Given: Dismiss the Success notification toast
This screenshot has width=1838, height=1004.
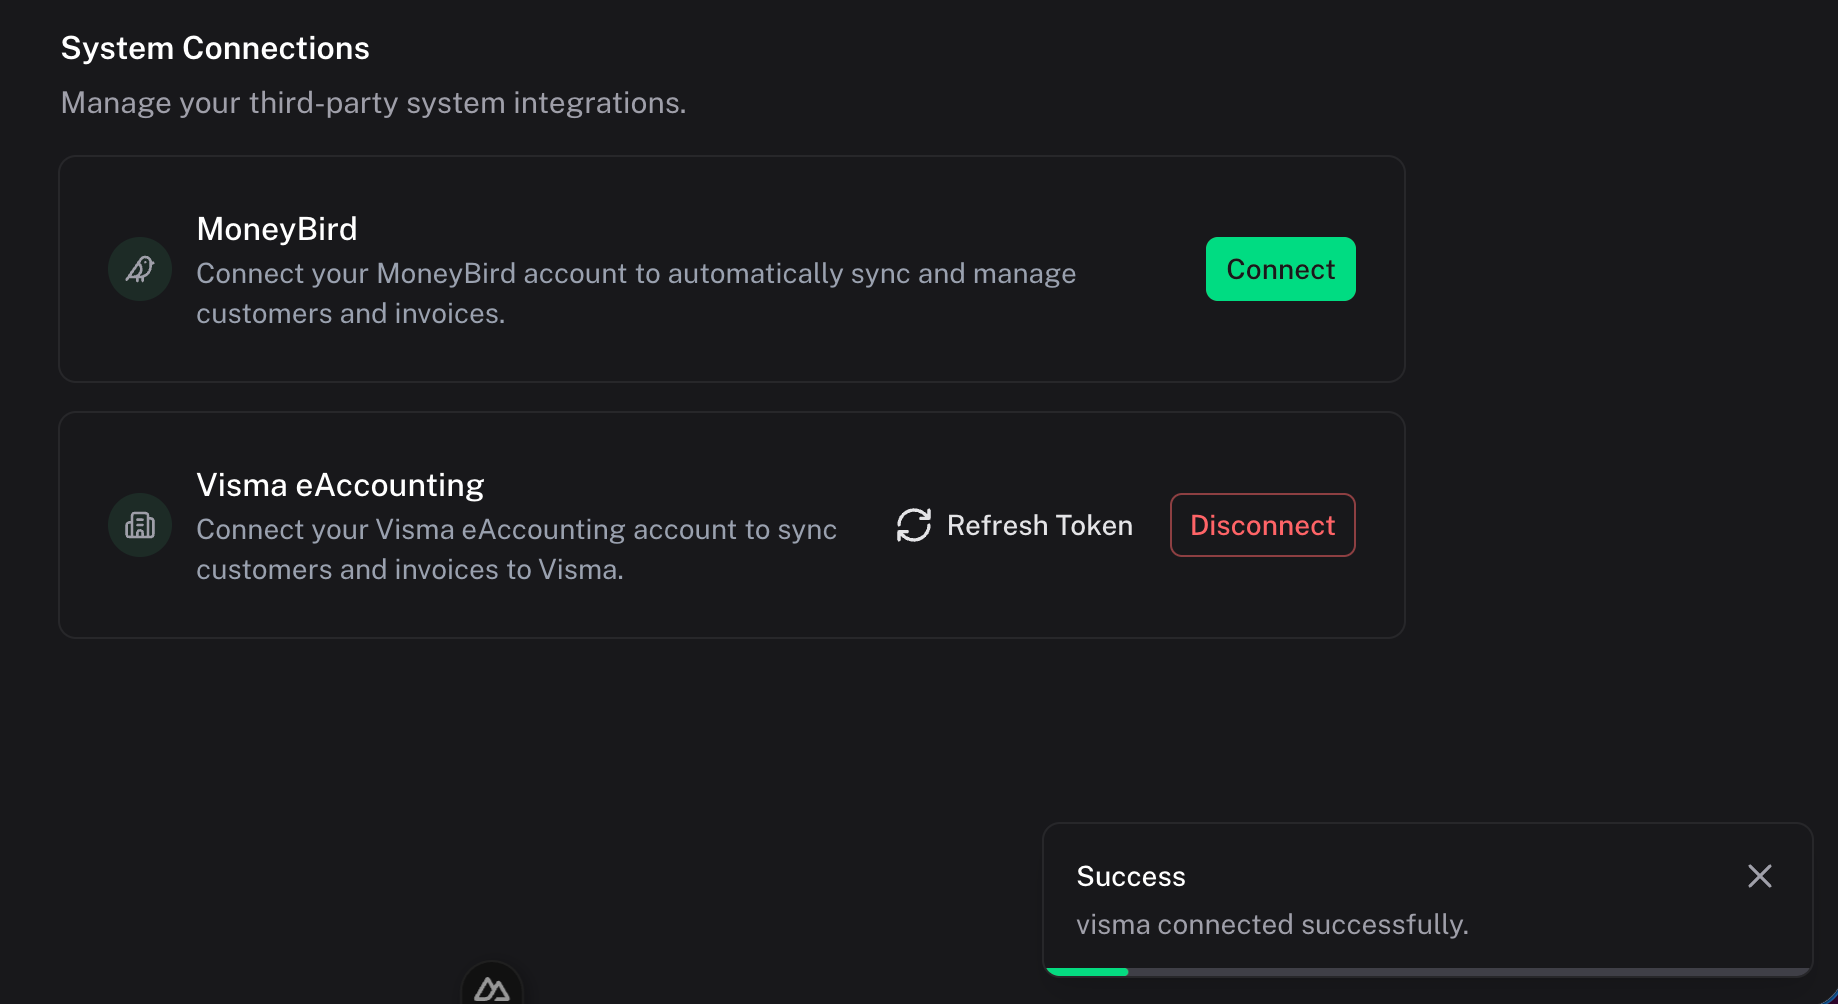Looking at the screenshot, I should tap(1760, 876).
